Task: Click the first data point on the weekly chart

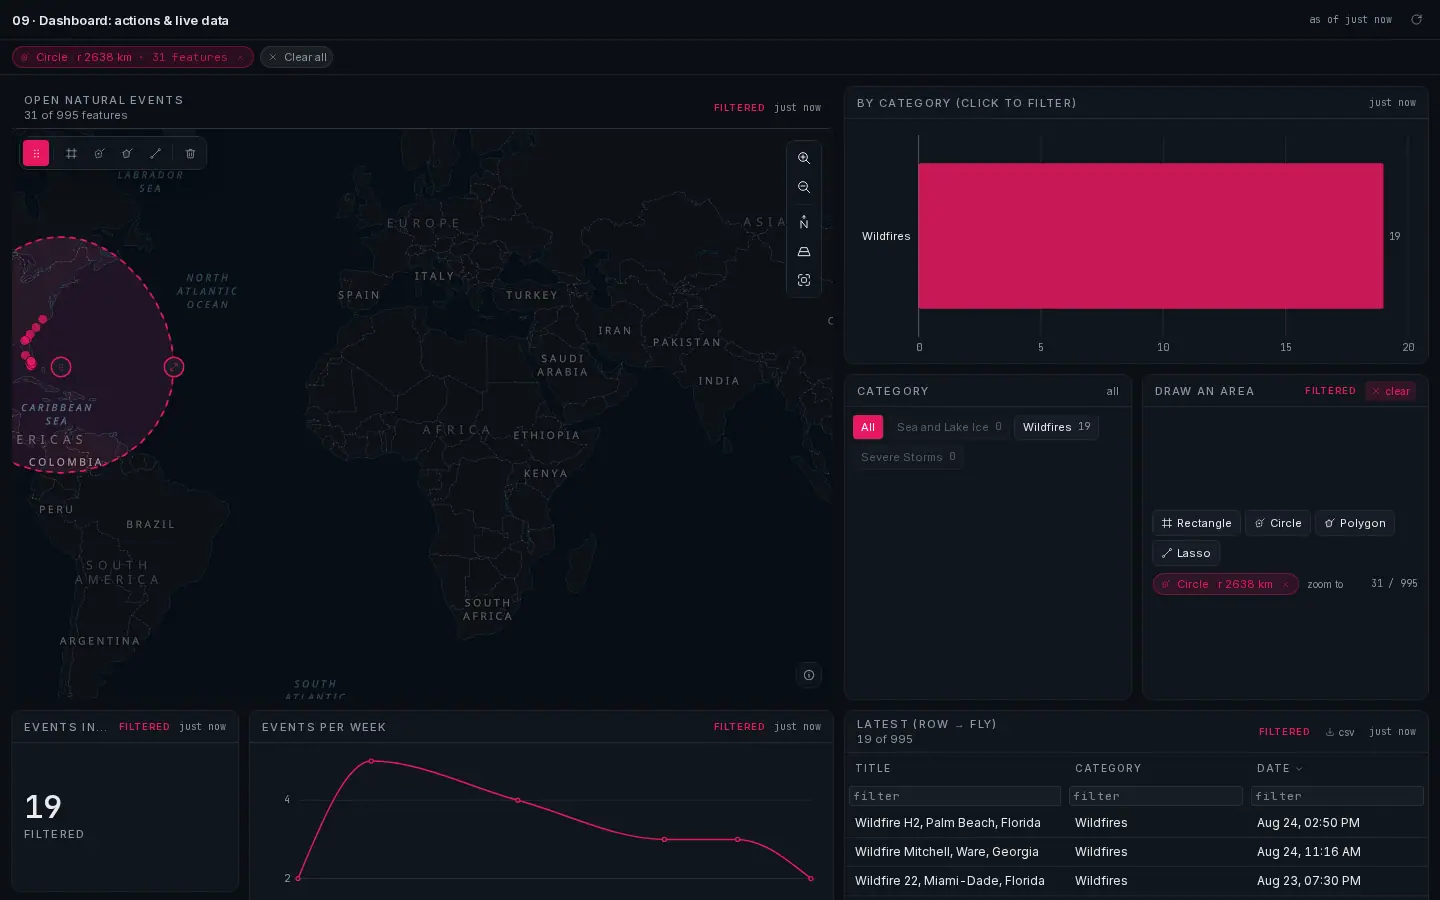Action: (x=299, y=878)
